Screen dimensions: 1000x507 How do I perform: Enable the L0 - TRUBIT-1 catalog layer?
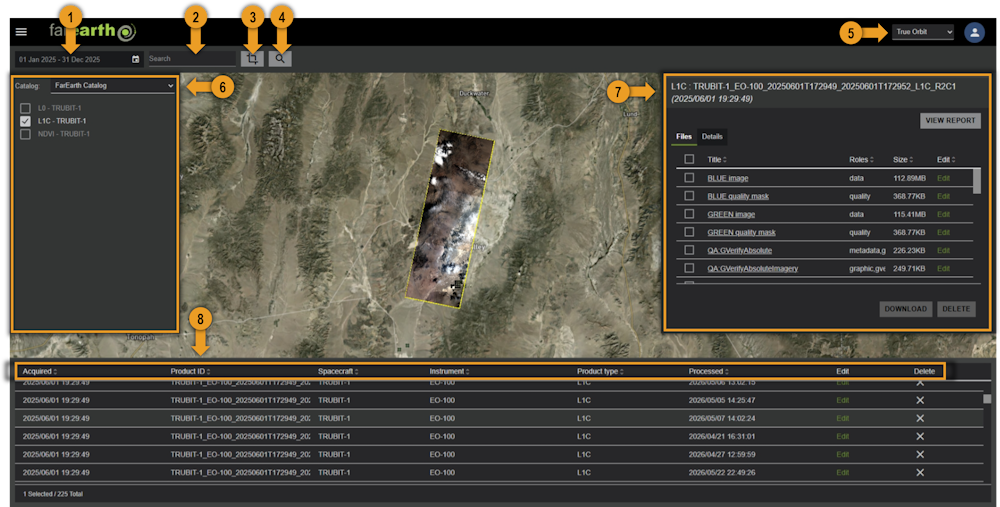click(x=26, y=108)
